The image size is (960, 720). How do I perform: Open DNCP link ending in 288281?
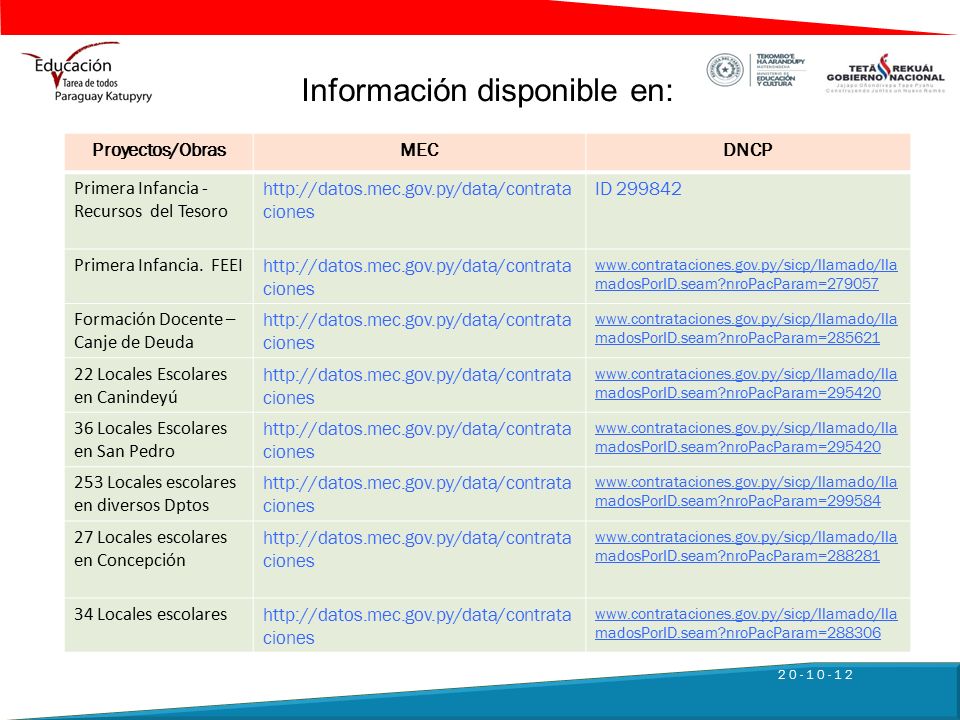coord(746,546)
